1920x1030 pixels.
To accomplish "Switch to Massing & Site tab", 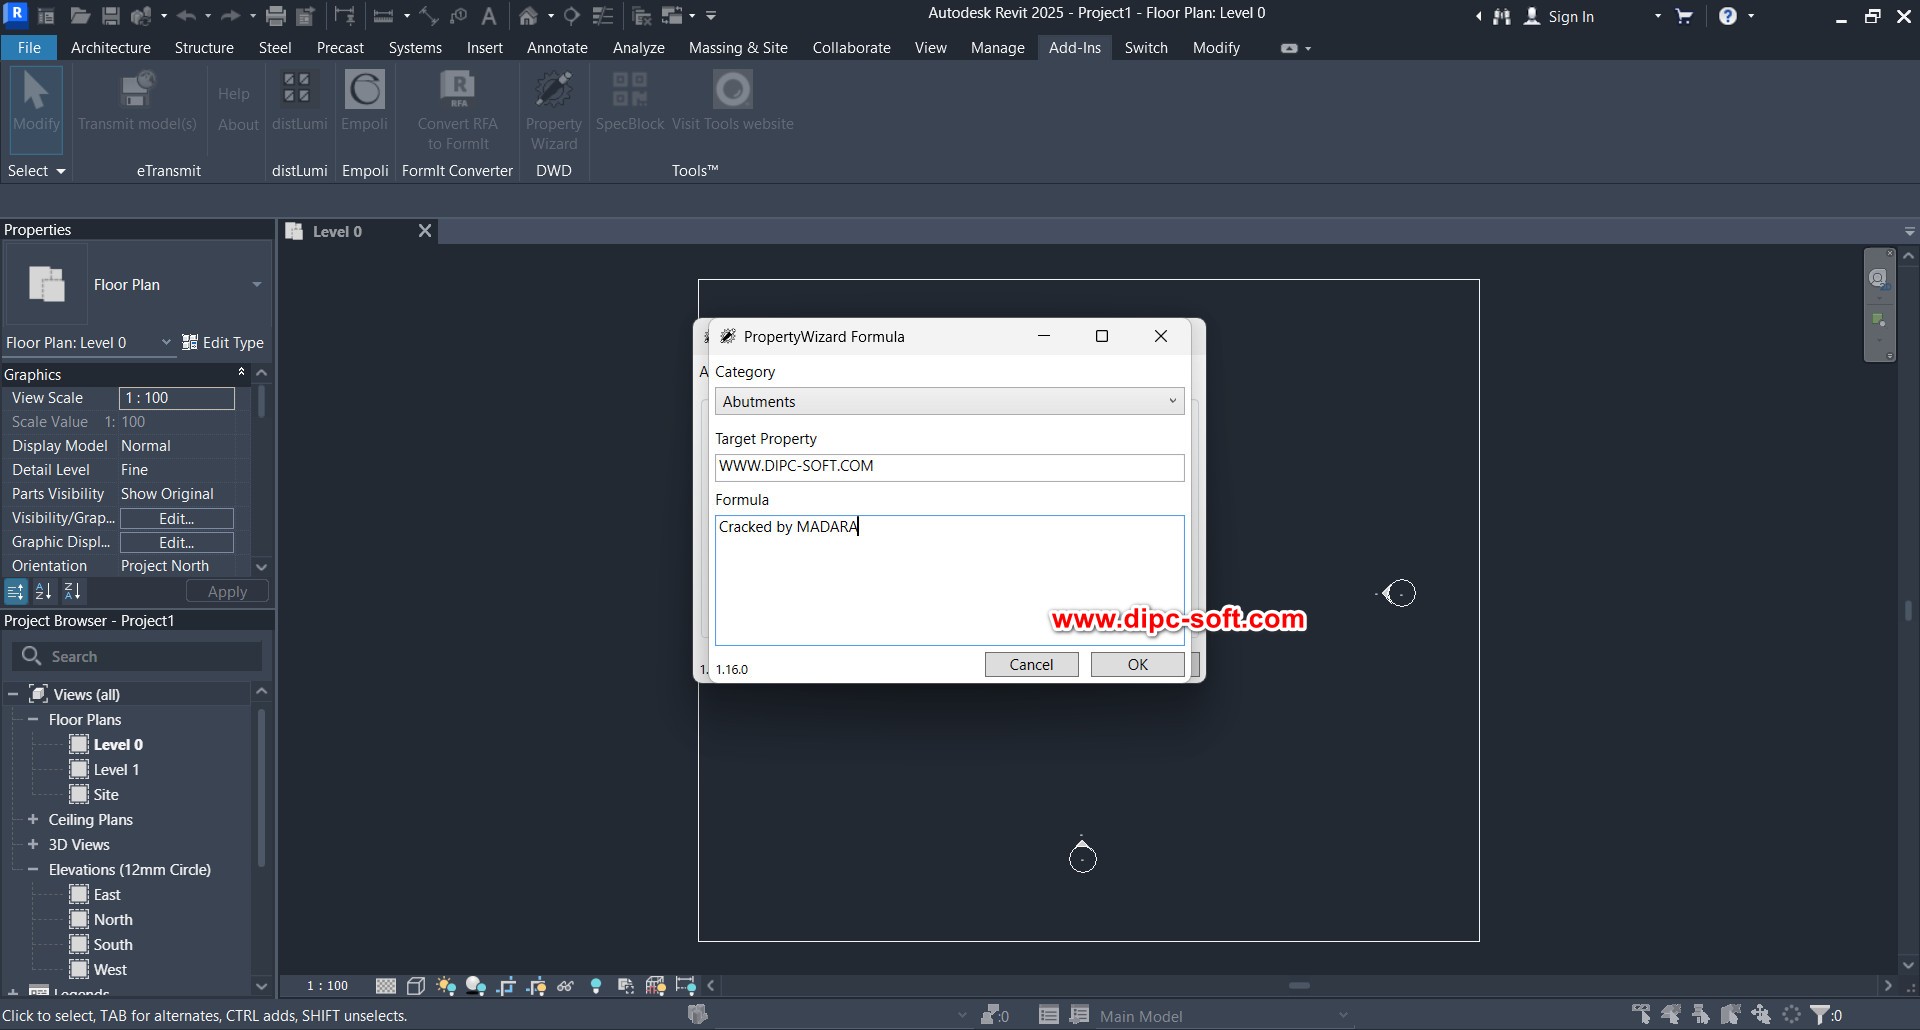I will (738, 47).
